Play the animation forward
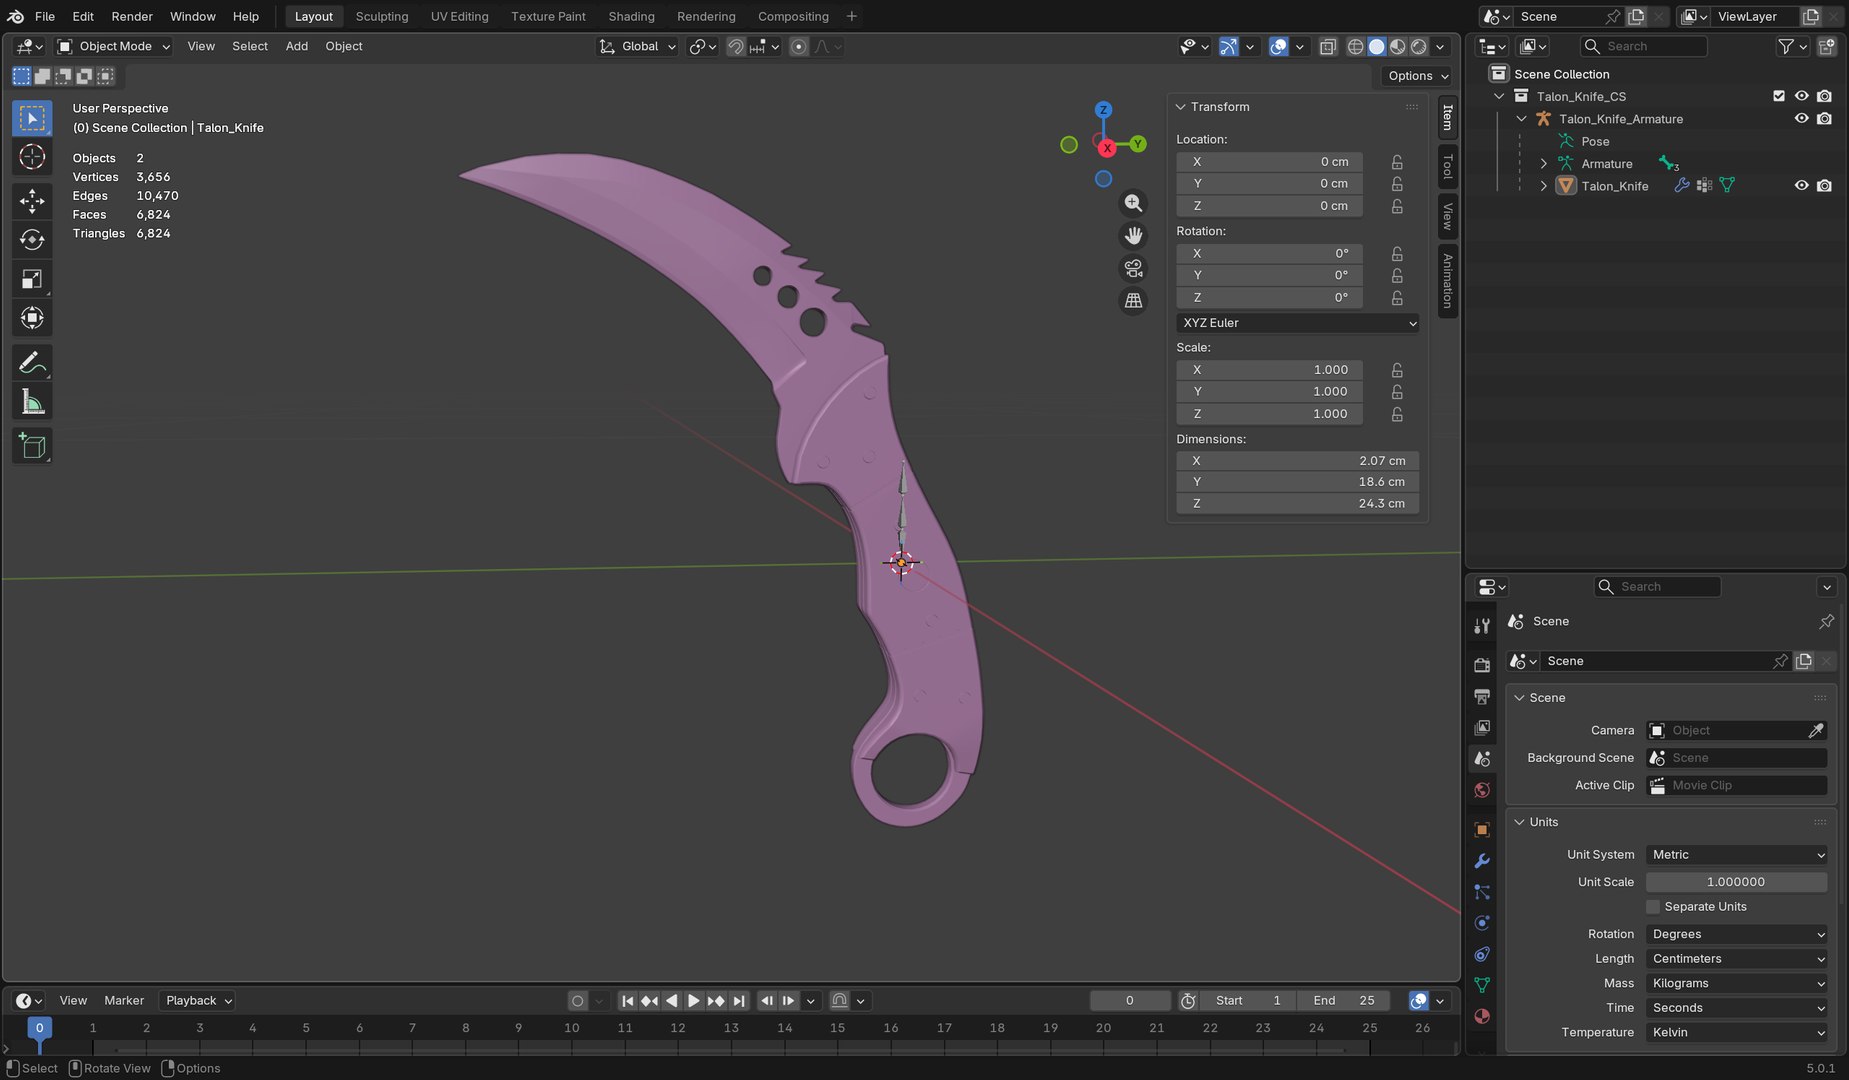Image resolution: width=1849 pixels, height=1080 pixels. tap(693, 1001)
